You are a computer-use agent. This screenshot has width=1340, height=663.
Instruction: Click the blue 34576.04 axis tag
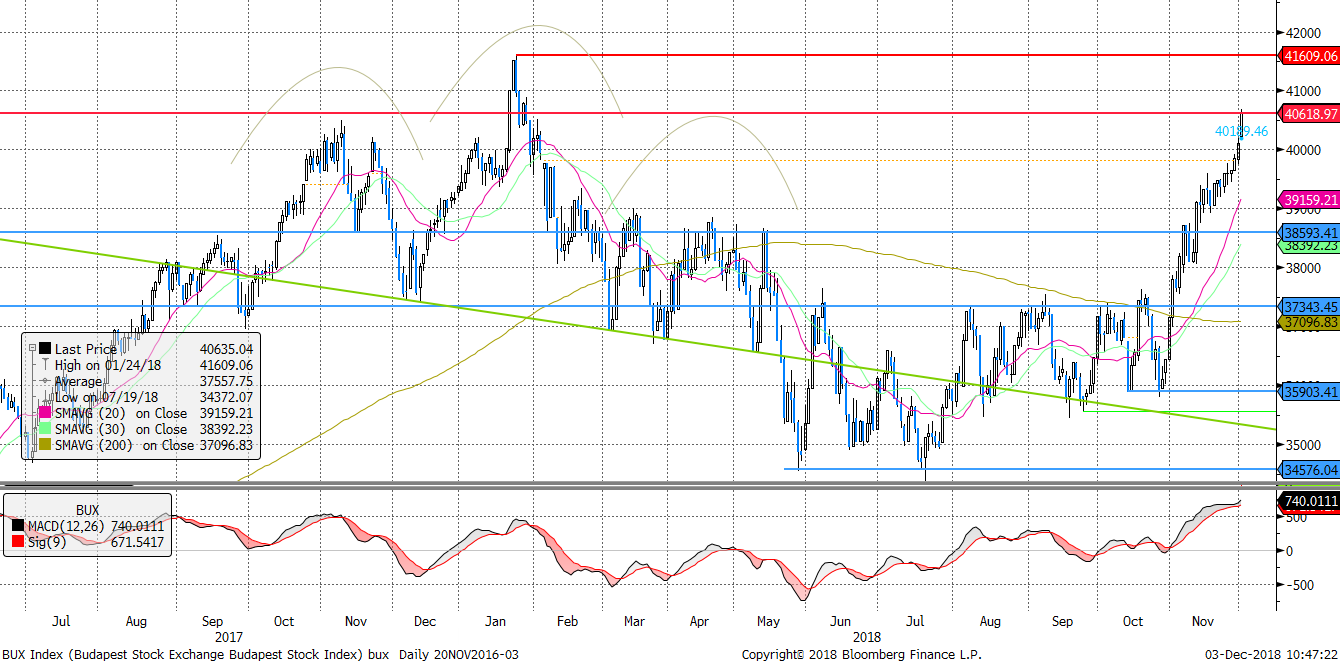tap(1310, 468)
